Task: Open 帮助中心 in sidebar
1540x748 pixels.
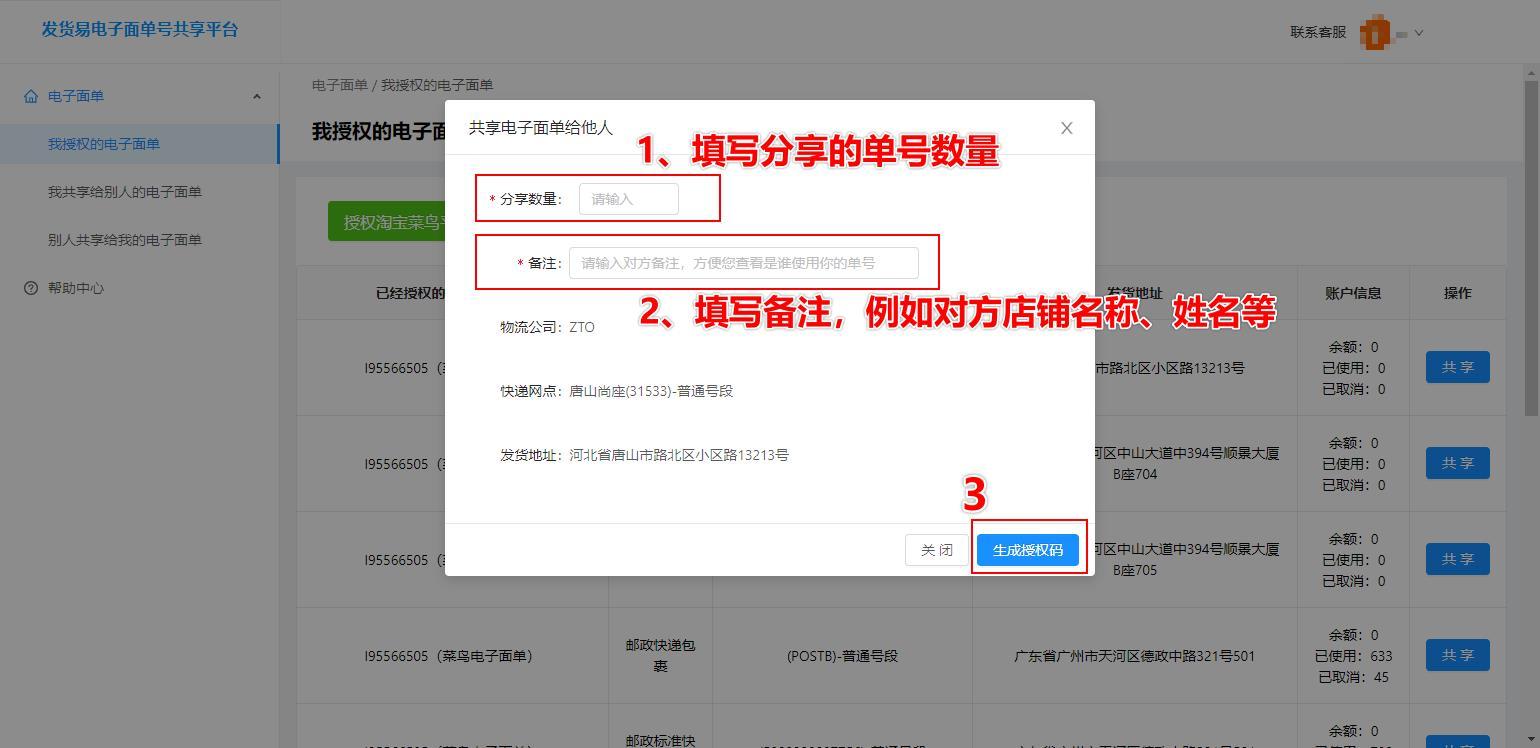Action: point(76,288)
